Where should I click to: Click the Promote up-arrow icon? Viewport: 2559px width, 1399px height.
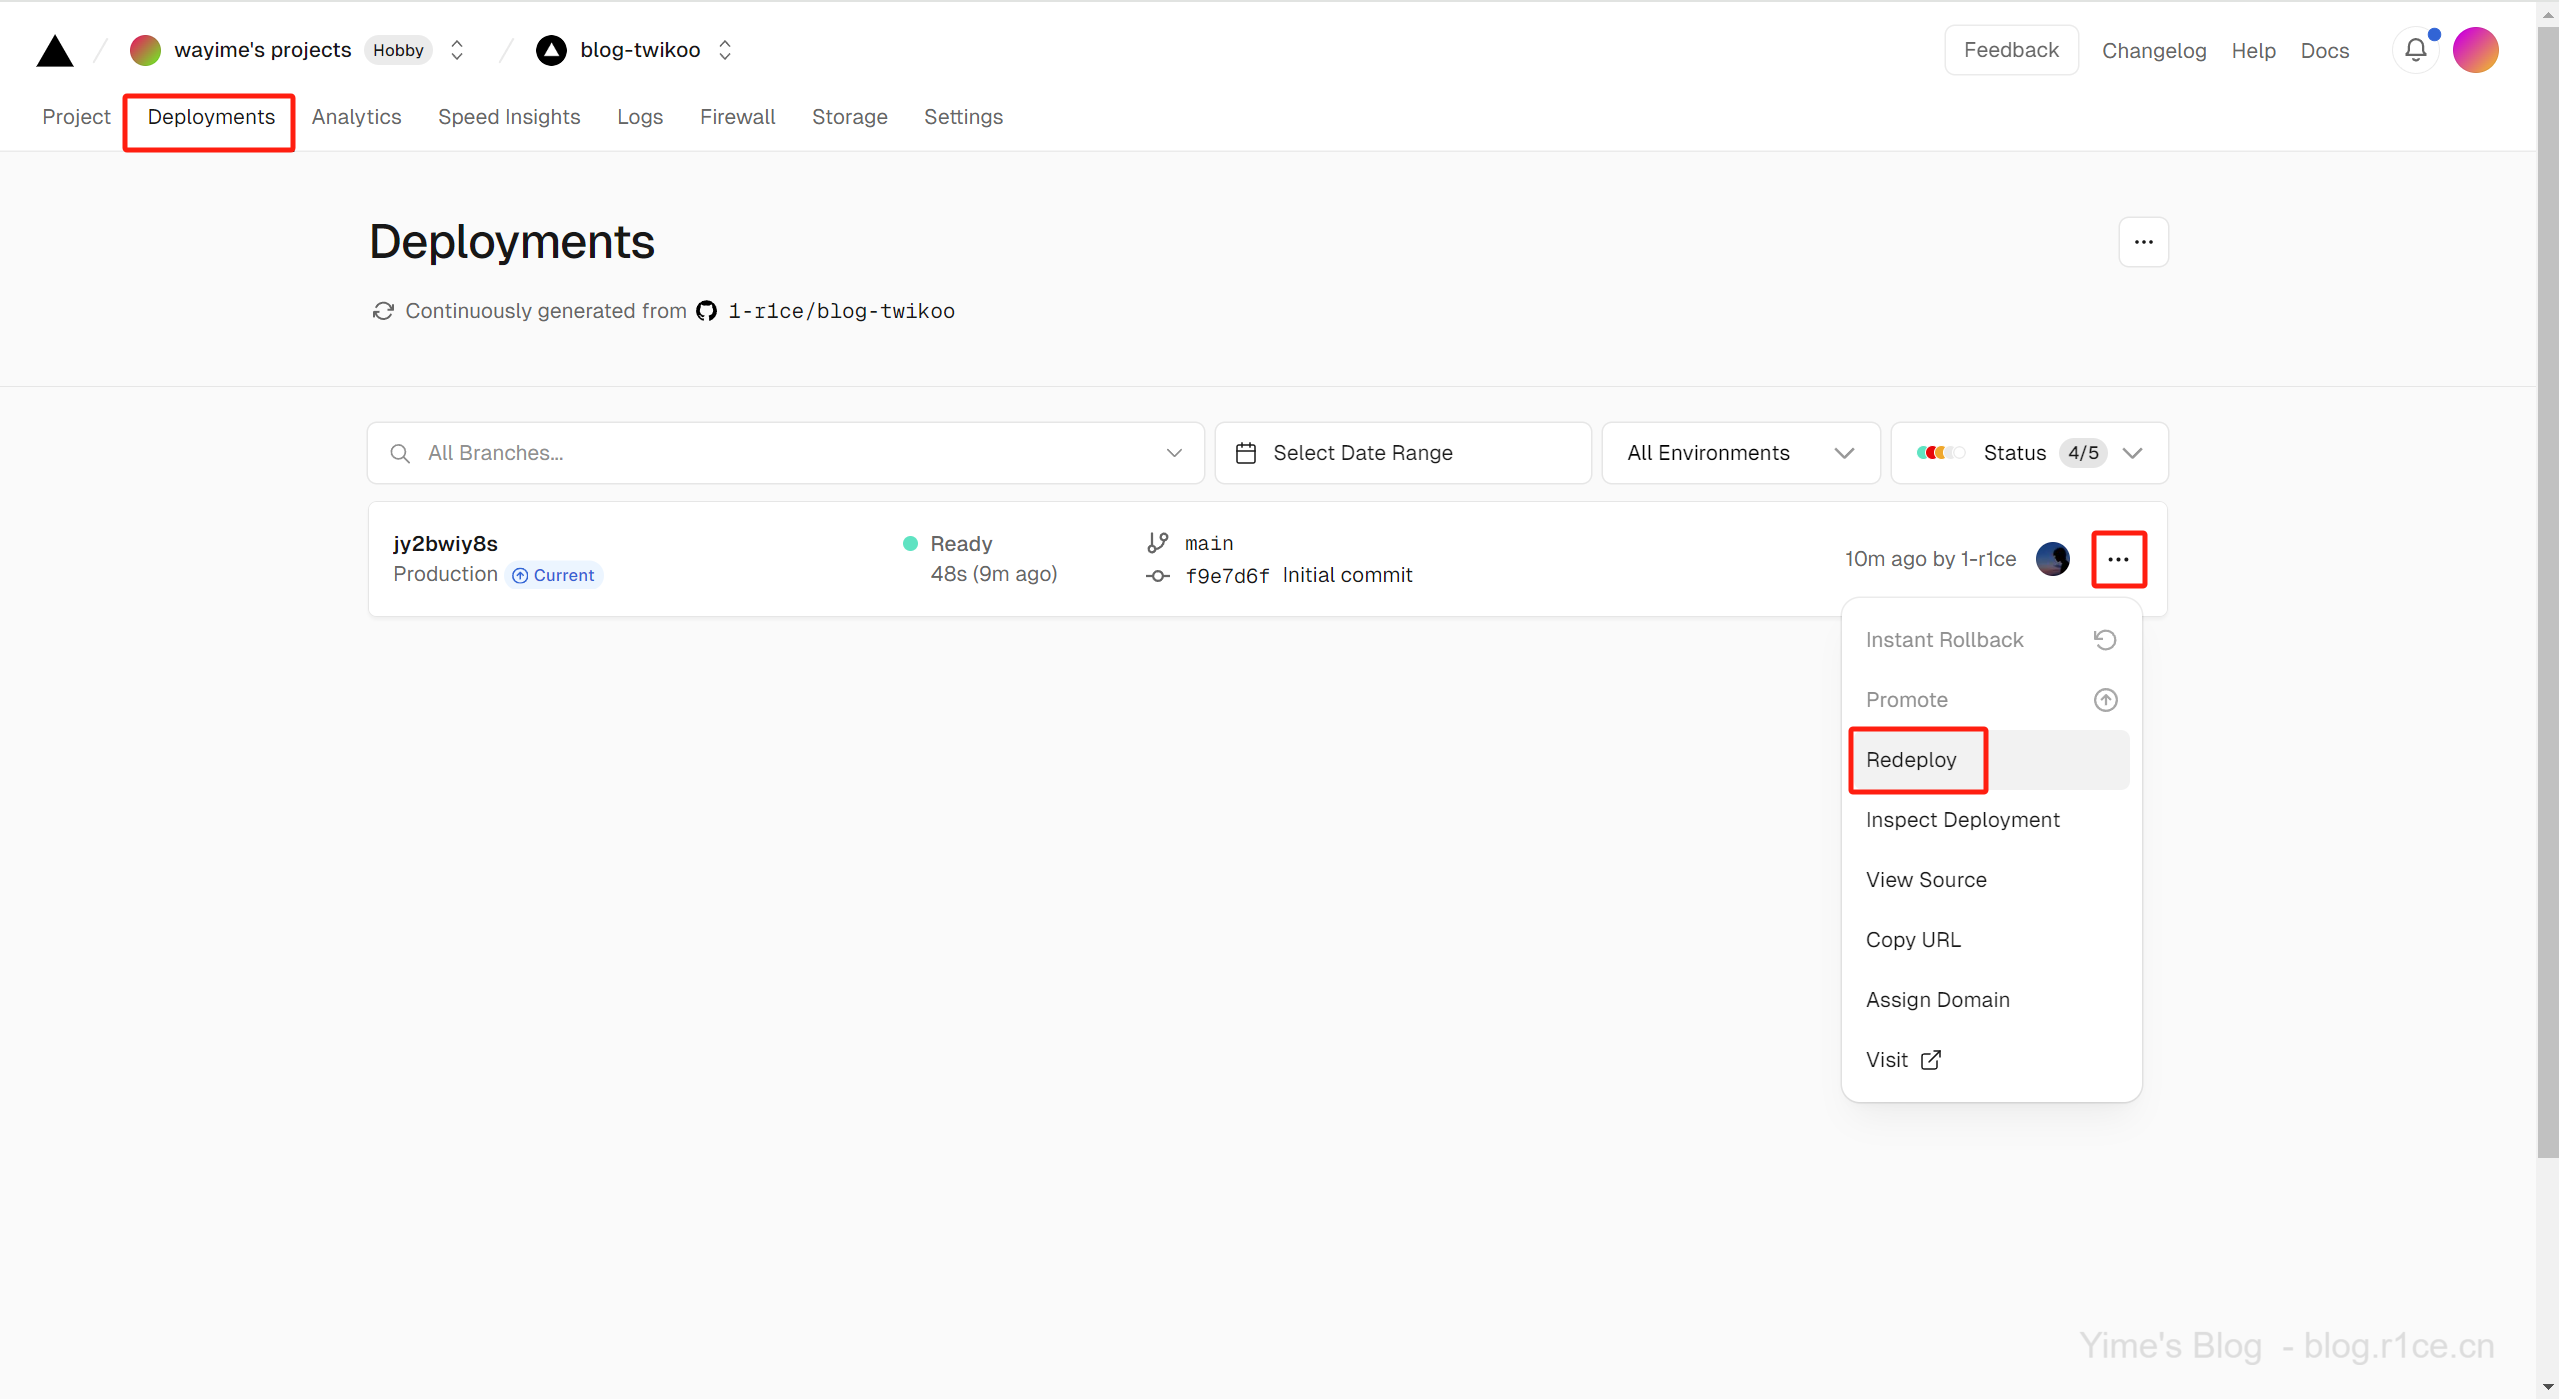(2105, 700)
